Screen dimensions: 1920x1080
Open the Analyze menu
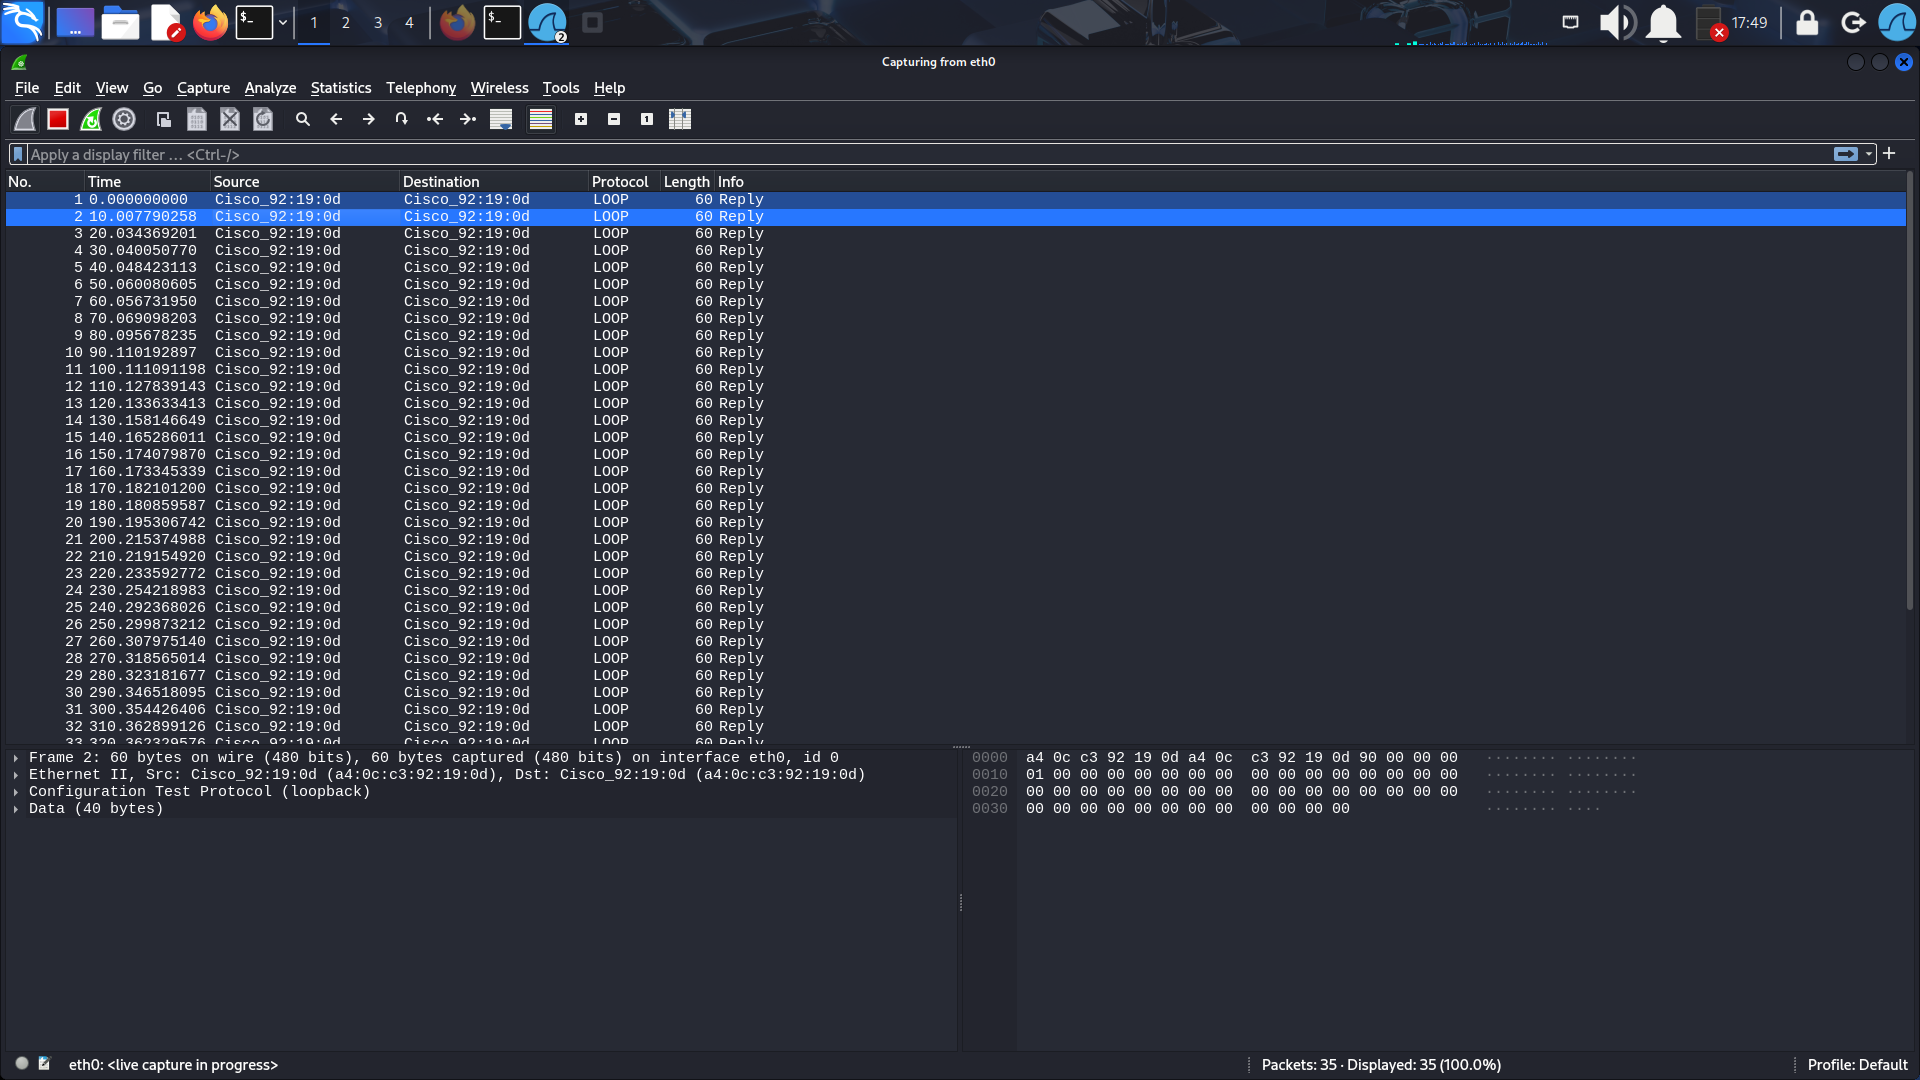[x=270, y=88]
